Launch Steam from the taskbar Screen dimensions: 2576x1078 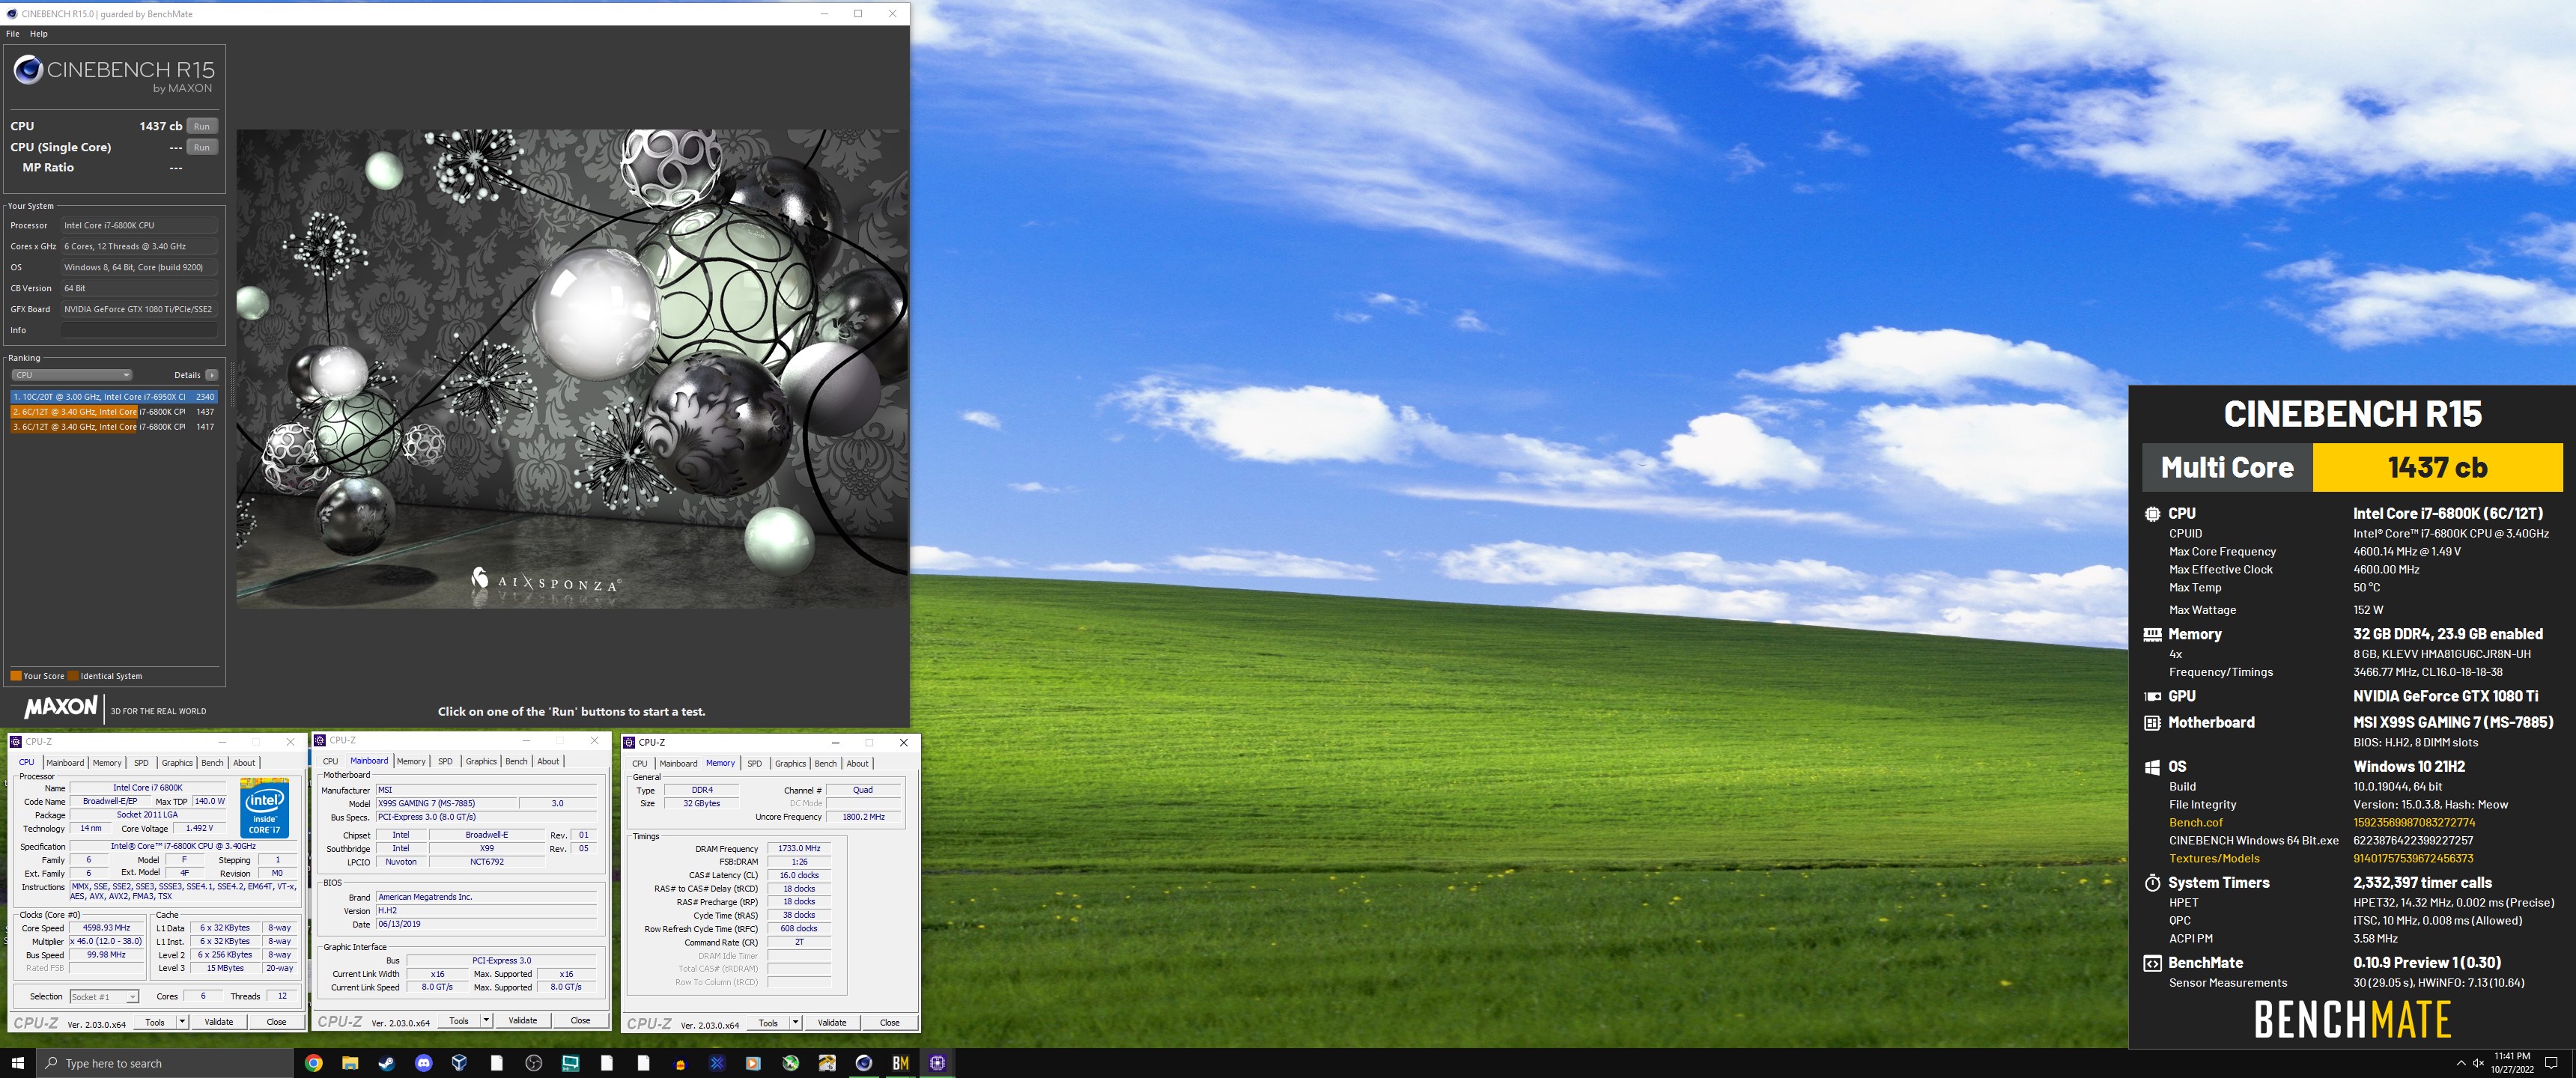tap(386, 1063)
